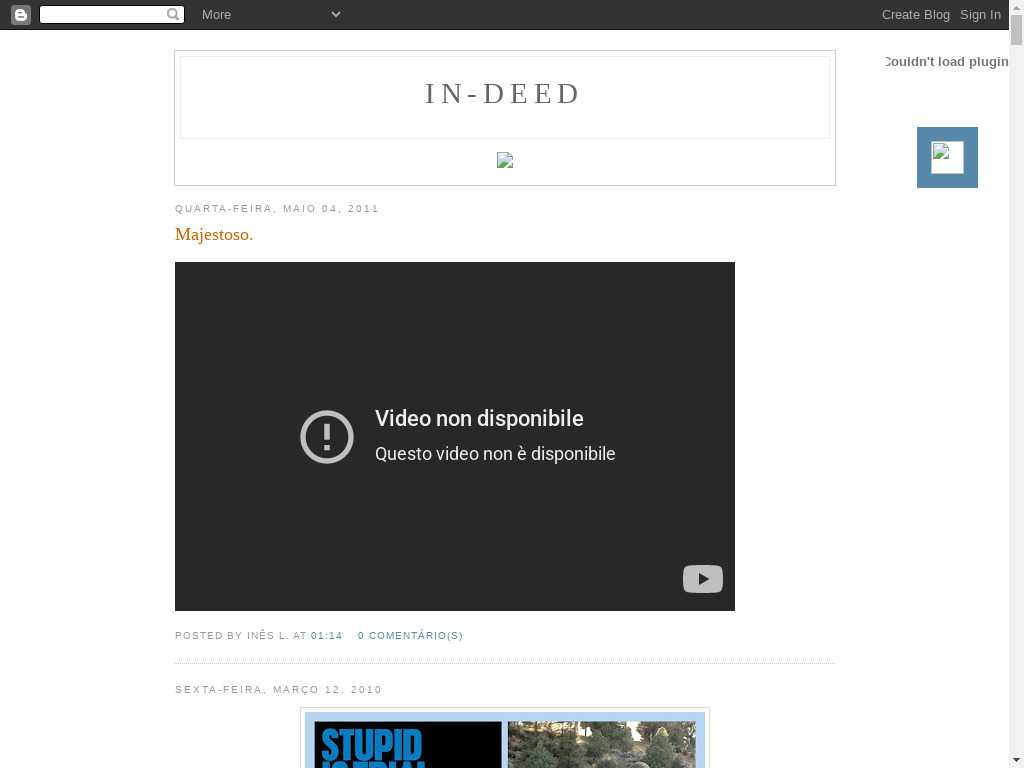Click the vertical scrollbar thumb
This screenshot has width=1024, height=768.
coord(1016,30)
